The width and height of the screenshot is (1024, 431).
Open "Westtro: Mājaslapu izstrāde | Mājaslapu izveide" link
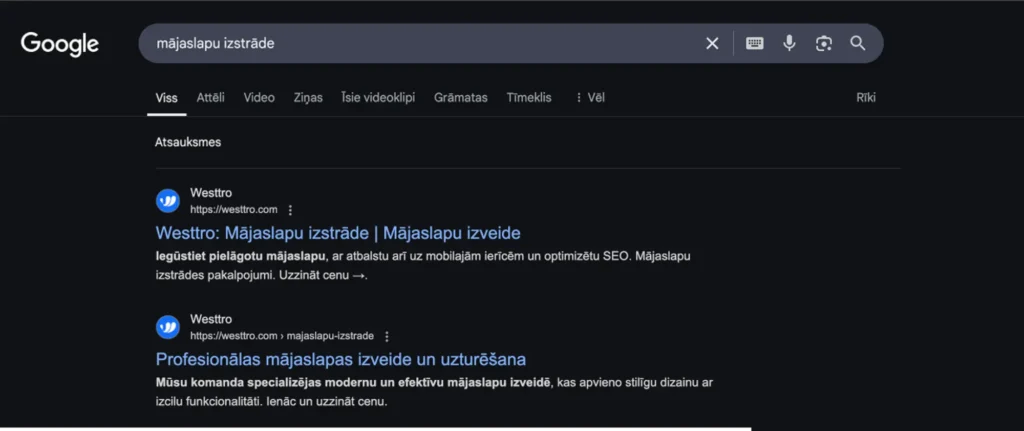(338, 233)
